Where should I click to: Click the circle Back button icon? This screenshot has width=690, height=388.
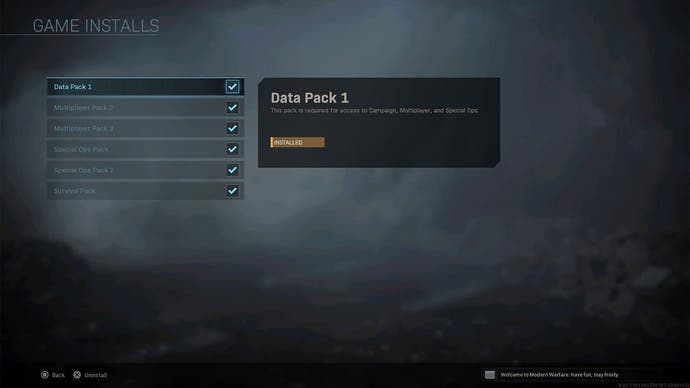[44, 375]
